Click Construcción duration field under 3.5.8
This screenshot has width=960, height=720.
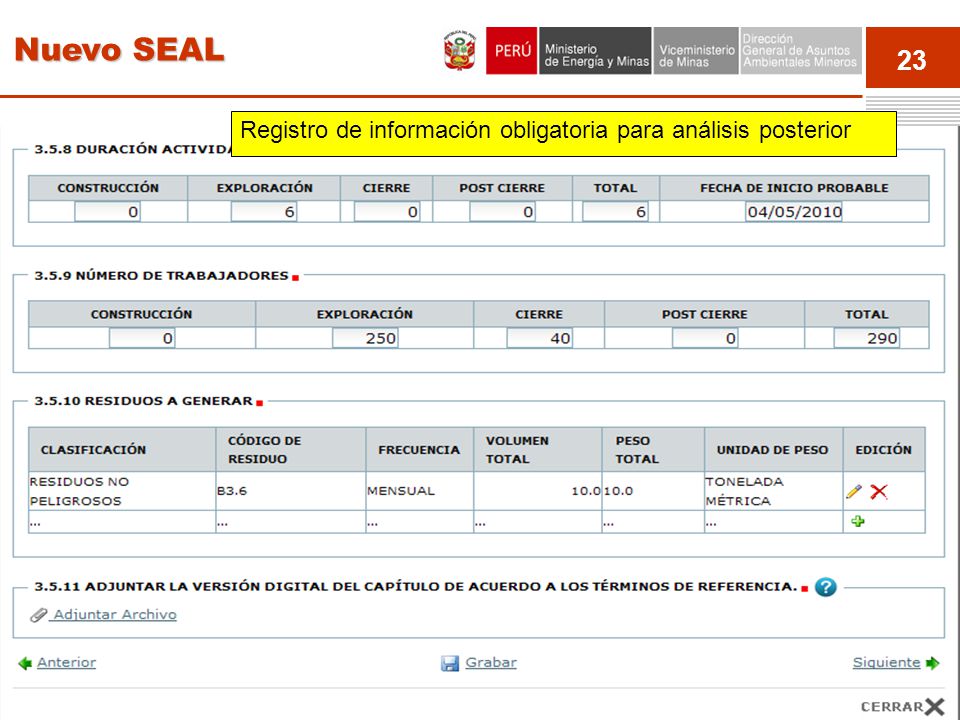(x=107, y=212)
